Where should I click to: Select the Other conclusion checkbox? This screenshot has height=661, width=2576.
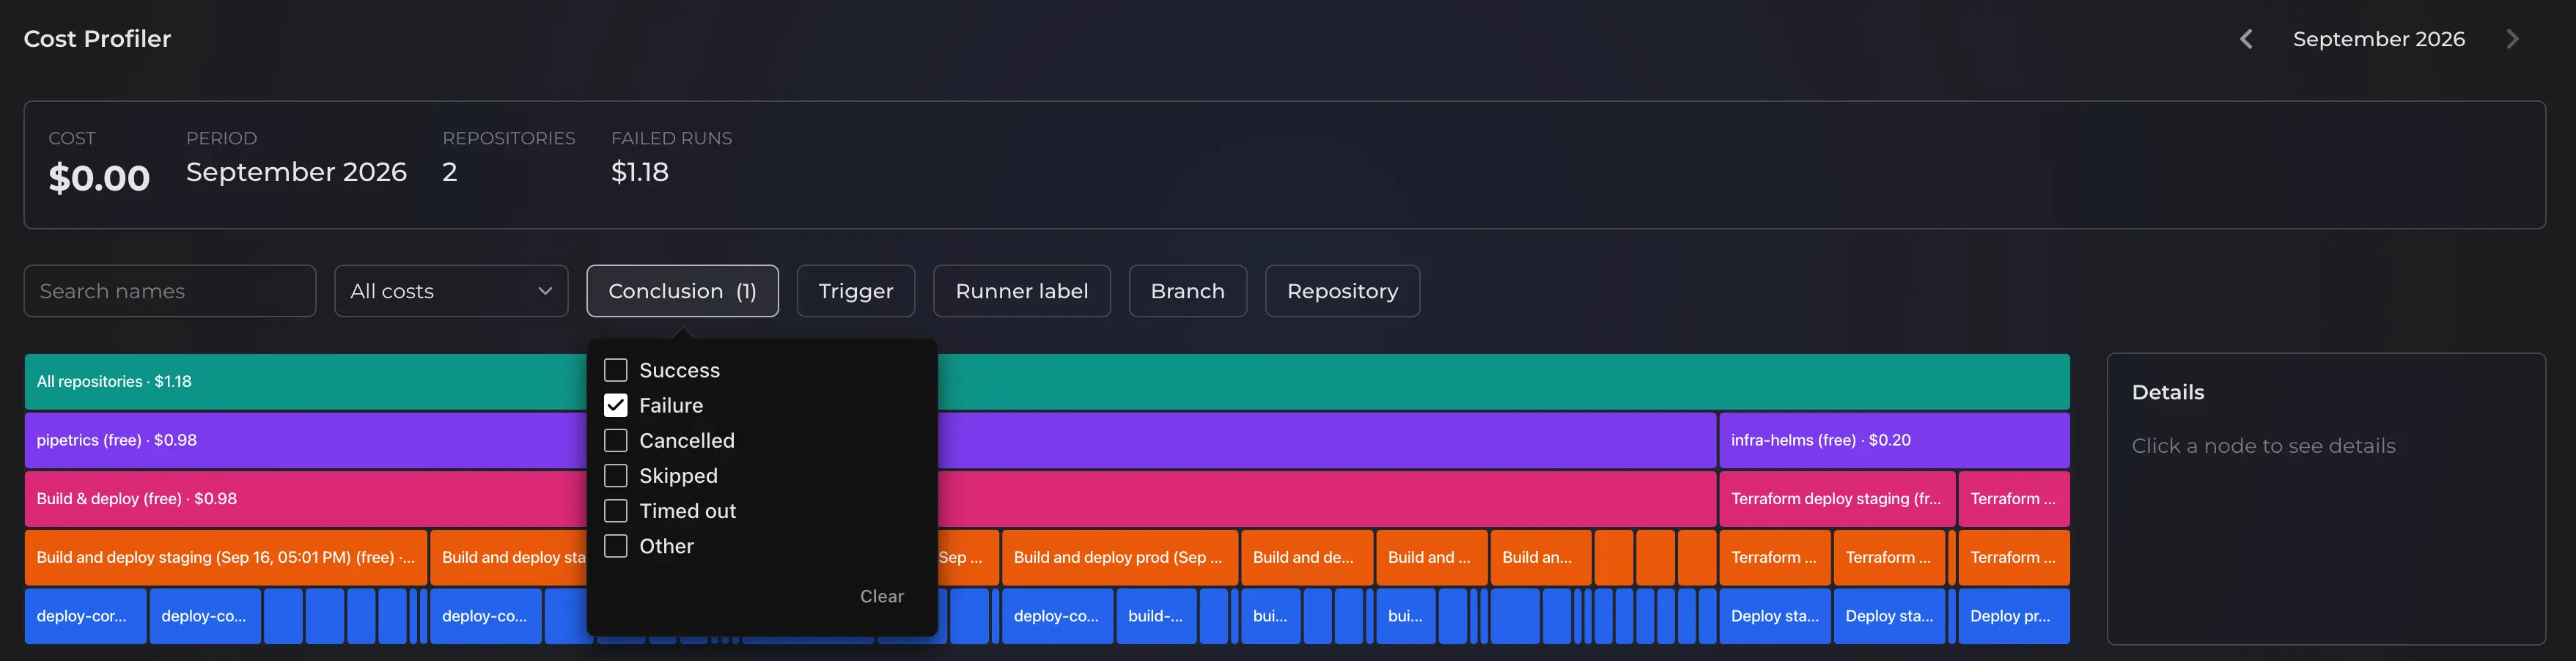tap(616, 546)
